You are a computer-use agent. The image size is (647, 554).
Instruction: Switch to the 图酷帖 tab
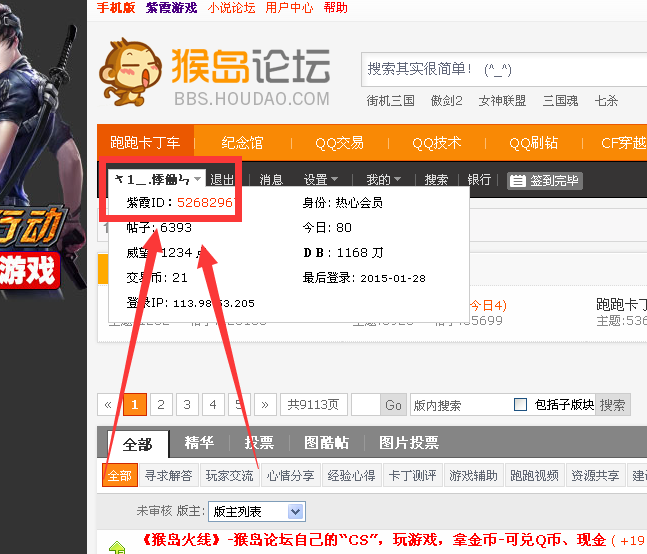[x=326, y=443]
